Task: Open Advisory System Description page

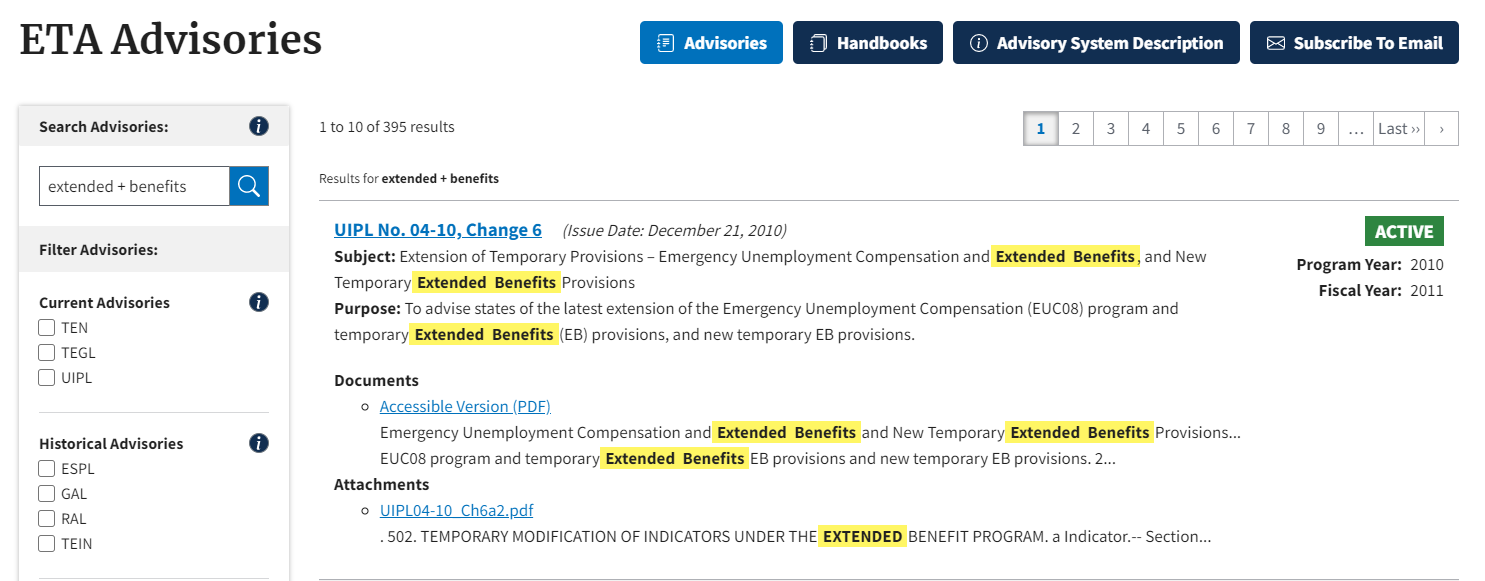Action: click(1096, 43)
